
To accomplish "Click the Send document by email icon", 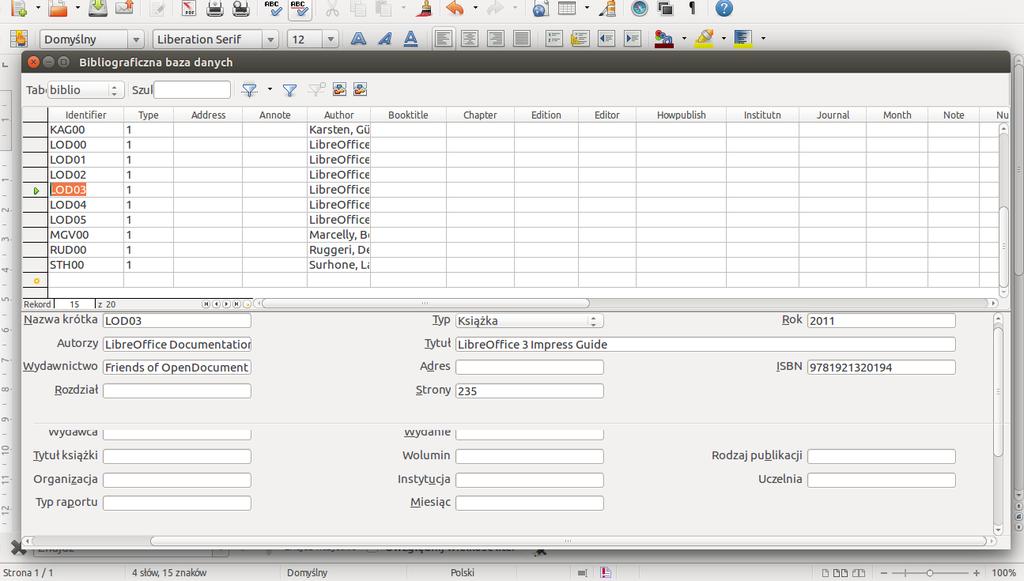I will point(124,8).
